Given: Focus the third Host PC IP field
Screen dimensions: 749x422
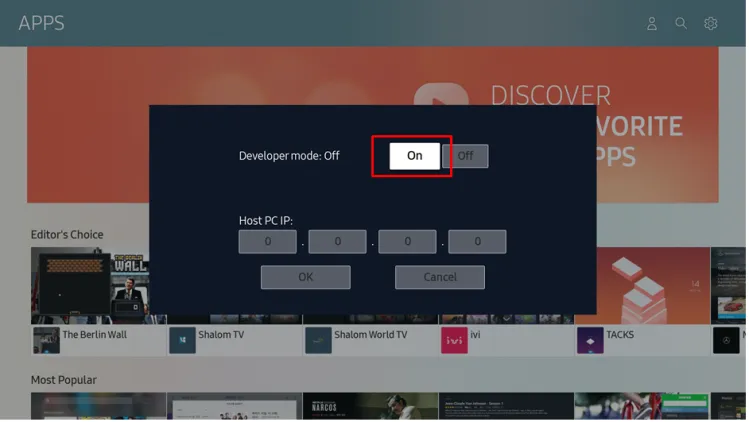Looking at the screenshot, I should click(x=407, y=242).
